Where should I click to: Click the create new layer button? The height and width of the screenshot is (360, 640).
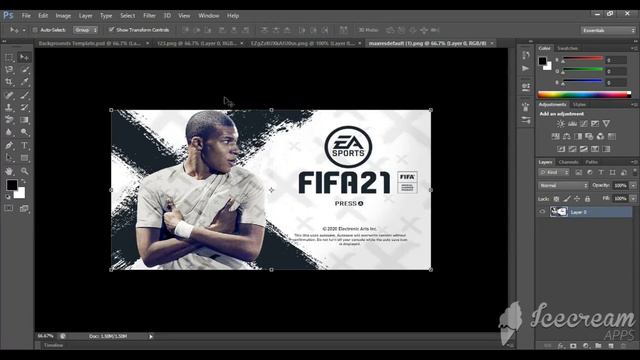pos(611,346)
